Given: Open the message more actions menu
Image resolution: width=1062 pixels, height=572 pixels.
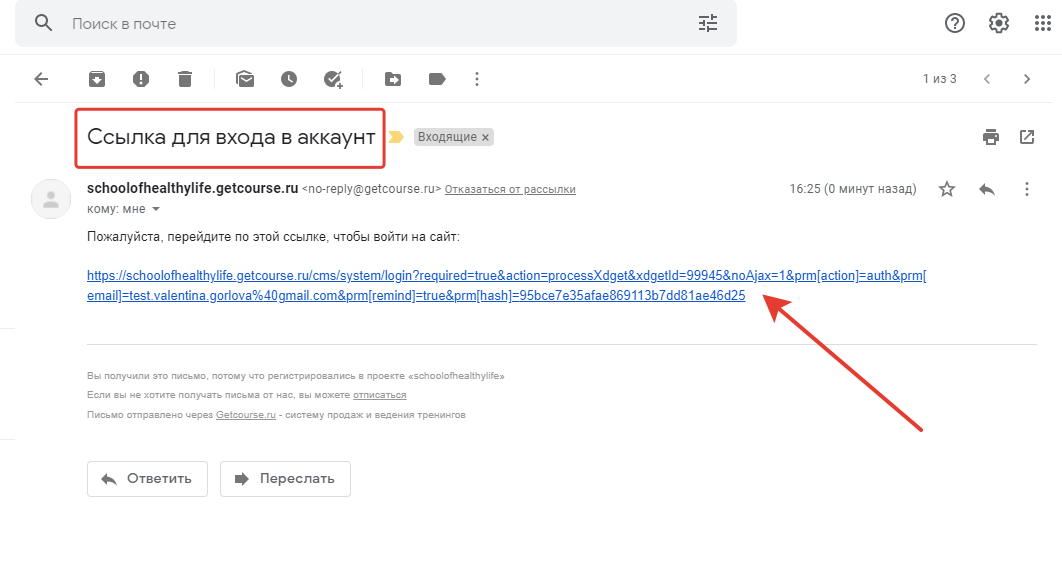Looking at the screenshot, I should coord(1027,189).
